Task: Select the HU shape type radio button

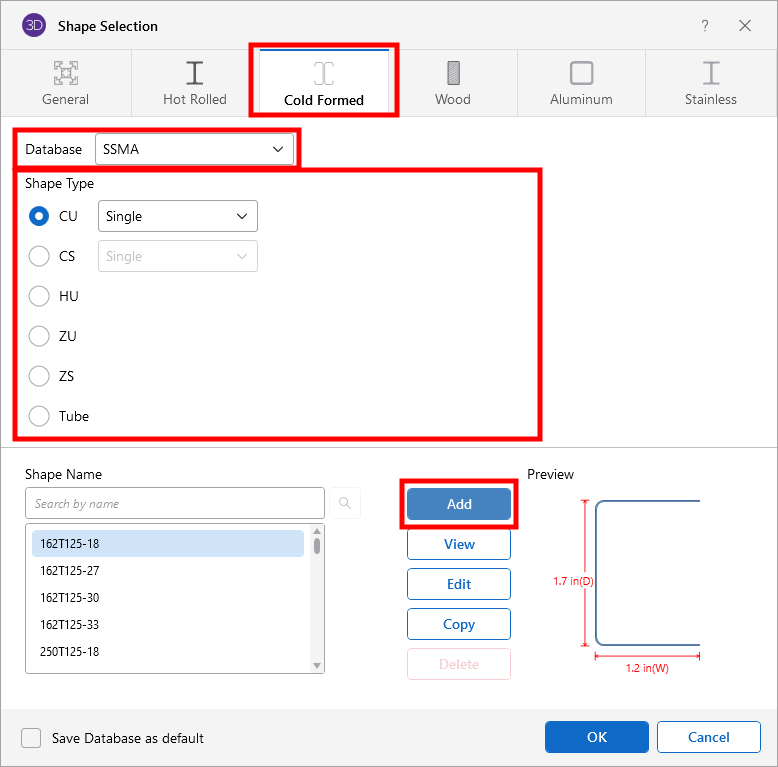Action: click(39, 296)
